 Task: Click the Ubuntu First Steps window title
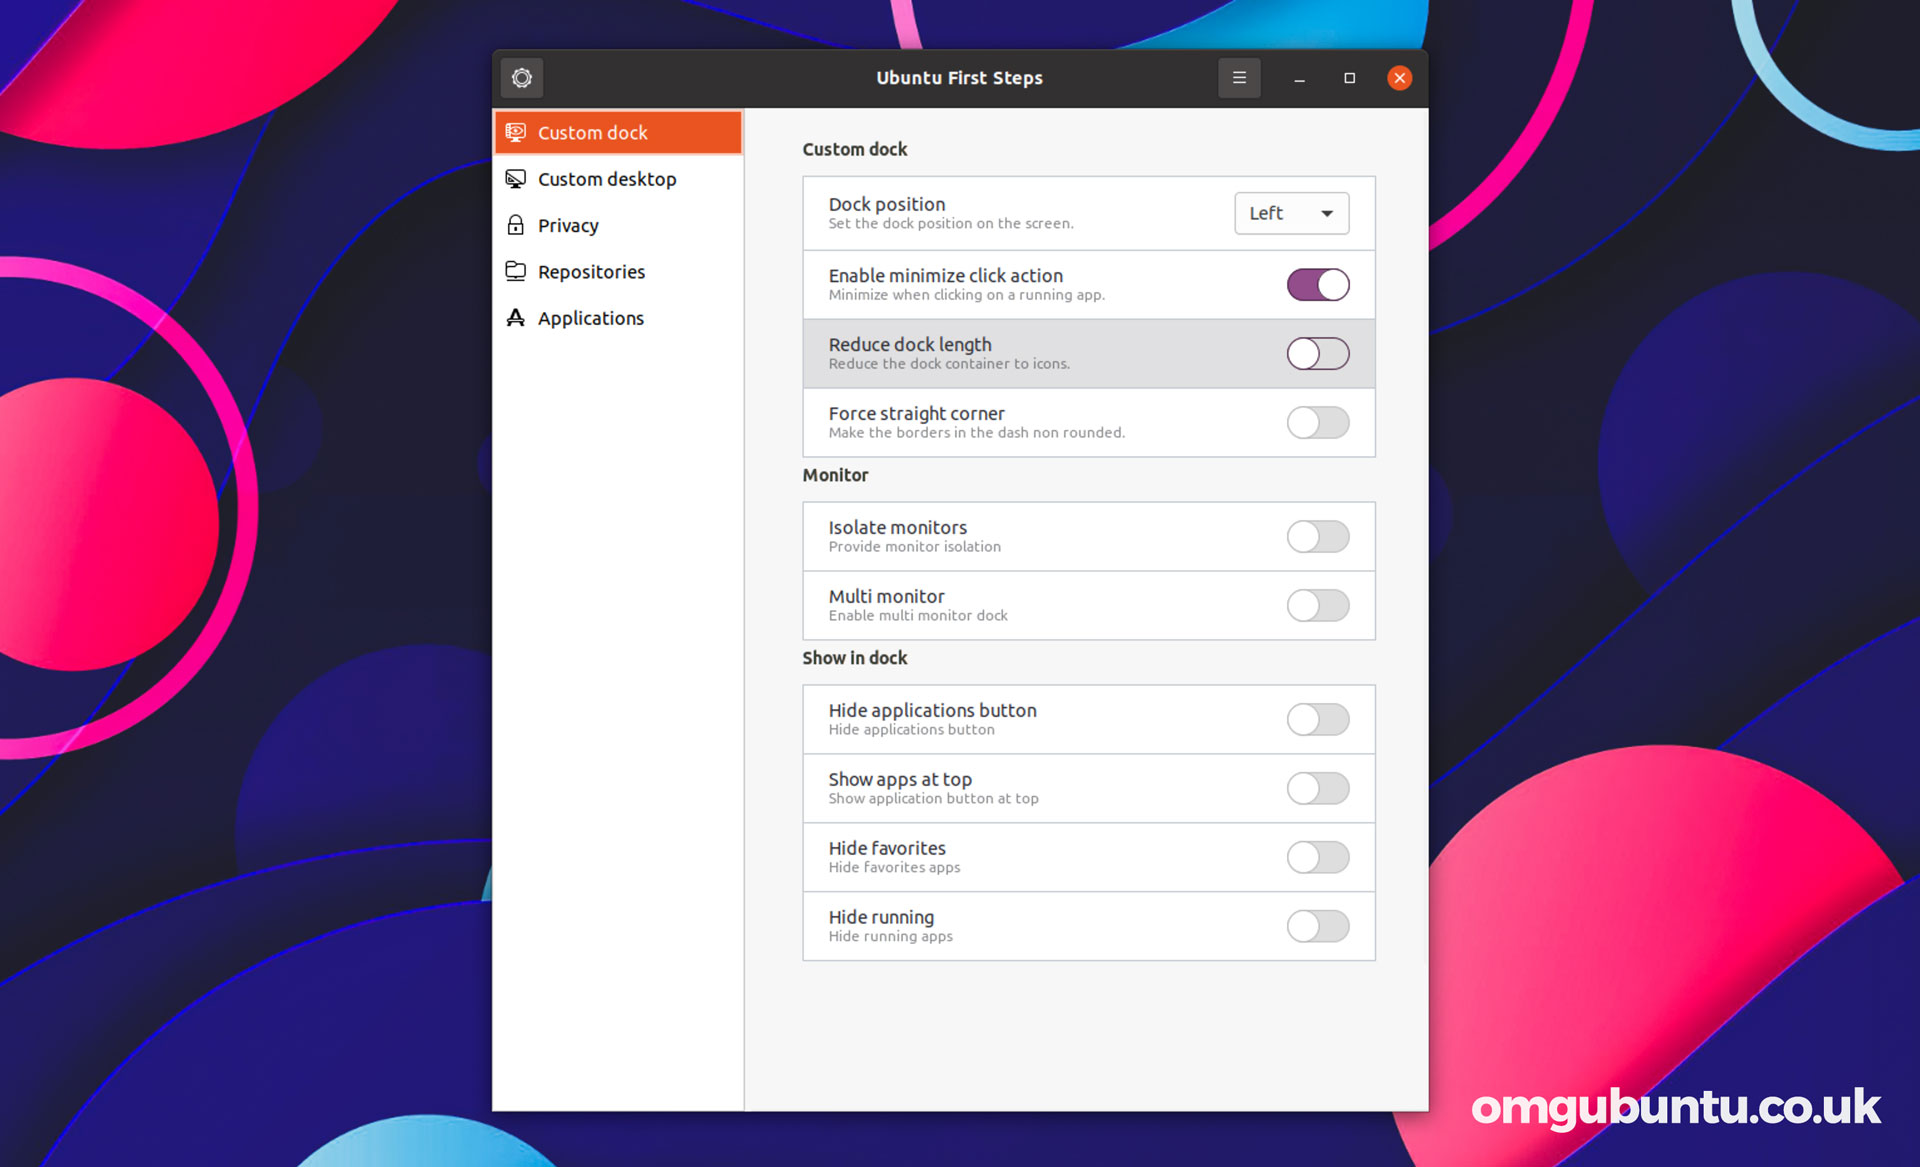click(x=959, y=78)
